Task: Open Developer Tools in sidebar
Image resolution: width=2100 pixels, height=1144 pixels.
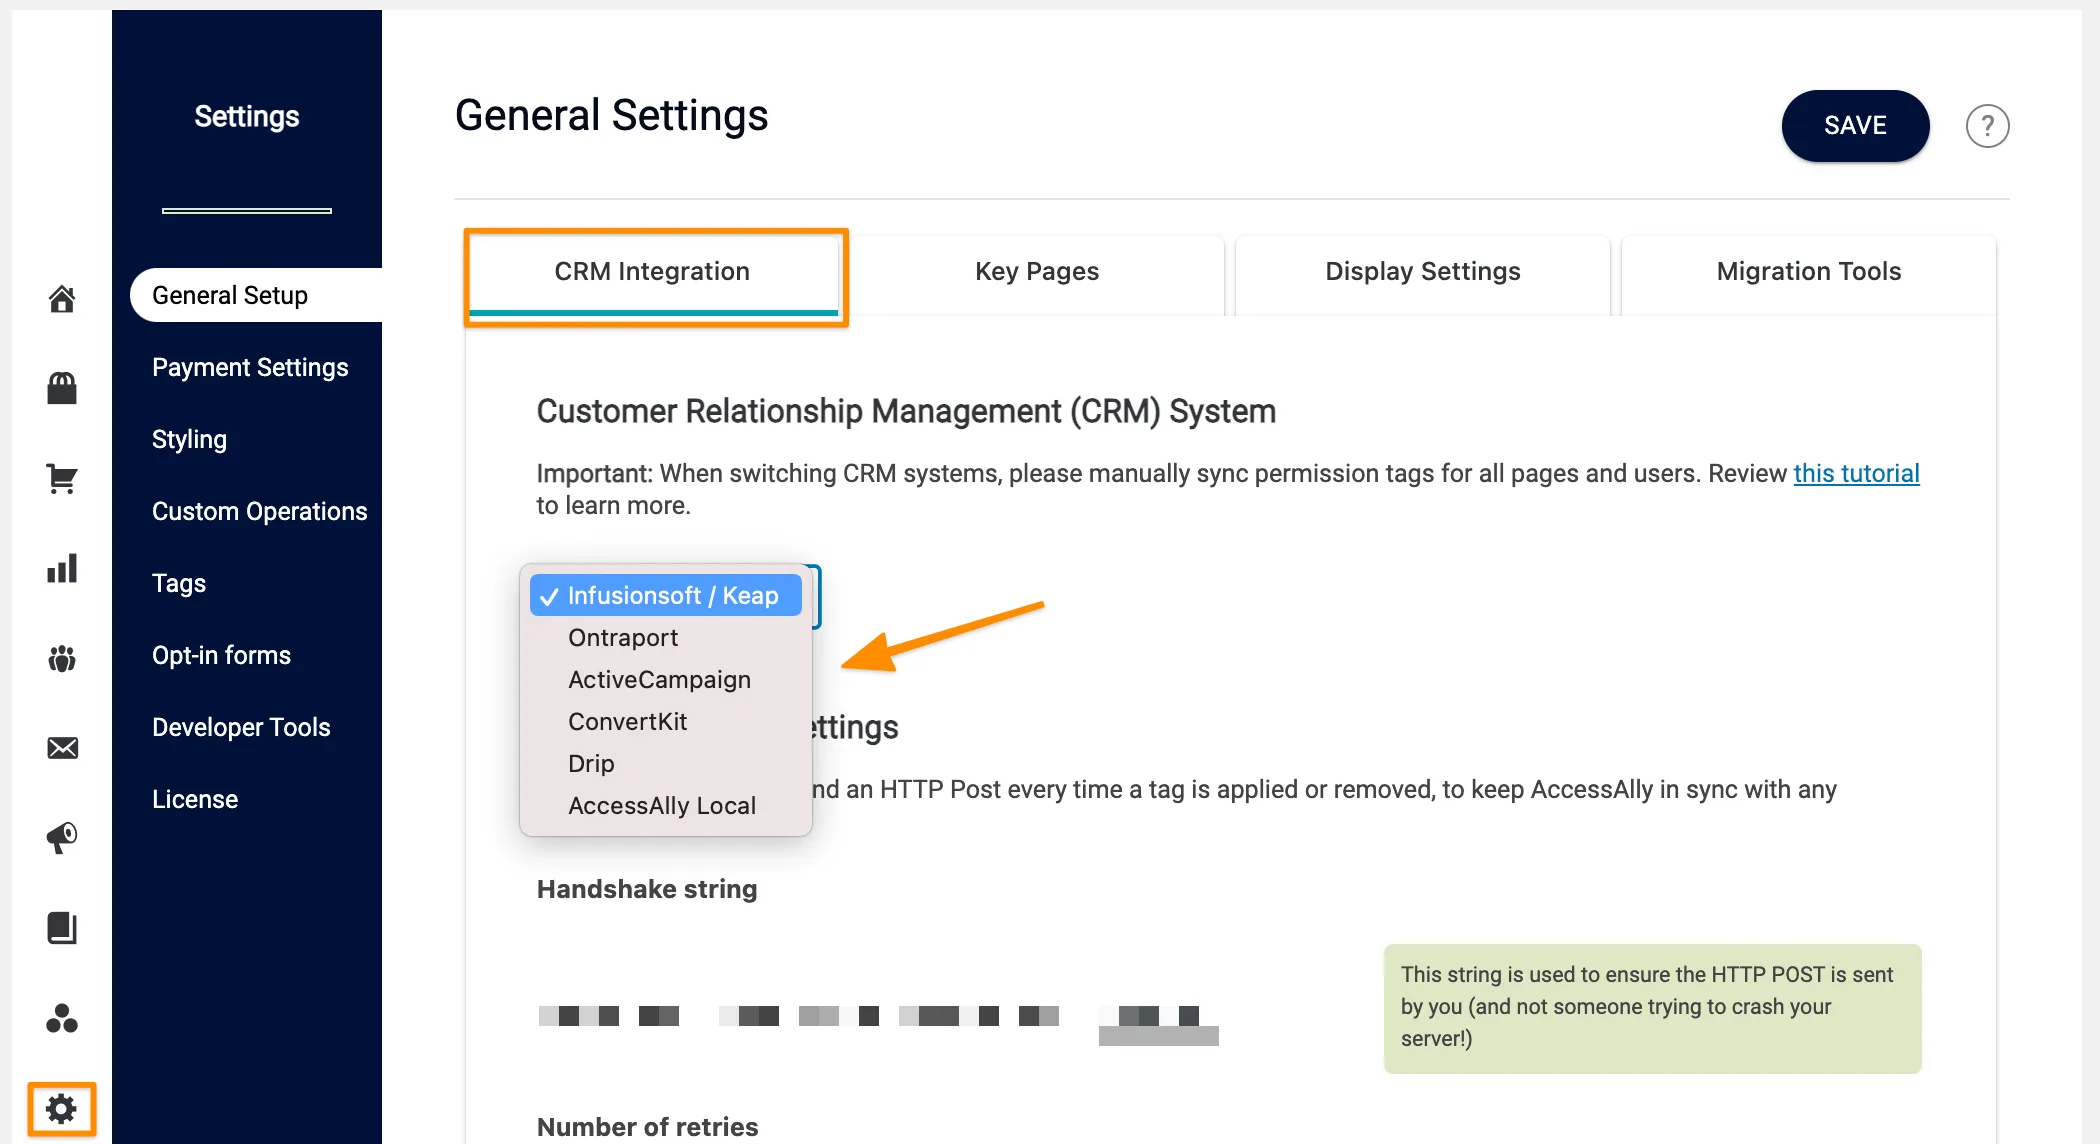Action: pos(241,727)
